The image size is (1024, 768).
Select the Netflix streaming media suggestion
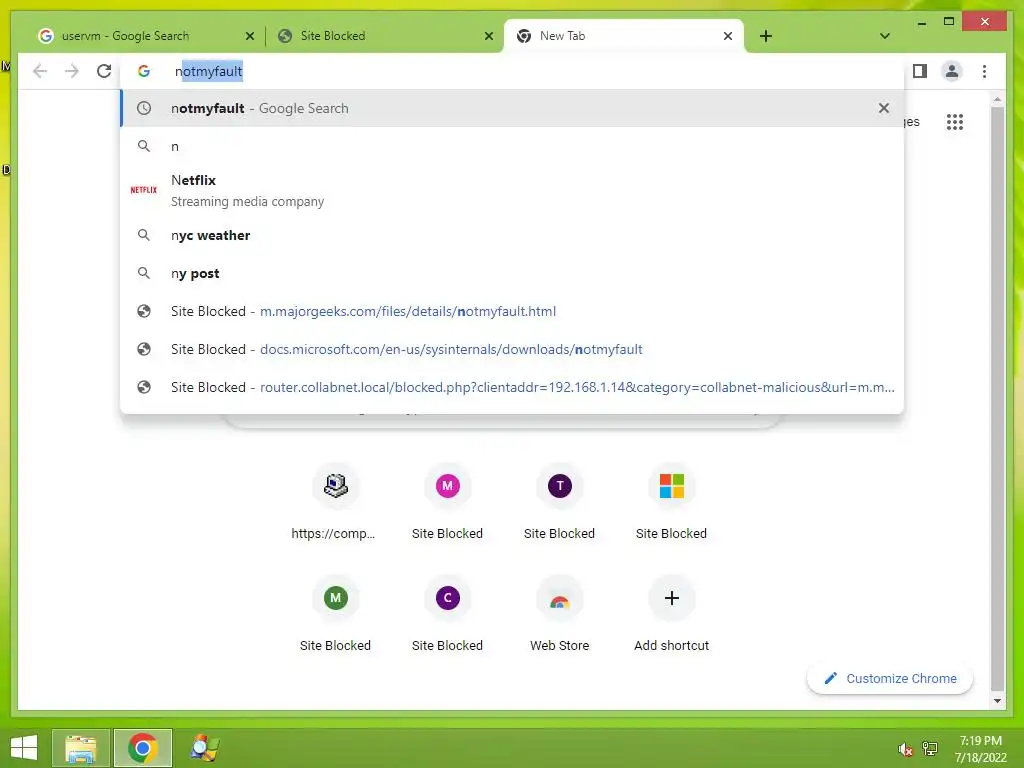click(x=512, y=190)
